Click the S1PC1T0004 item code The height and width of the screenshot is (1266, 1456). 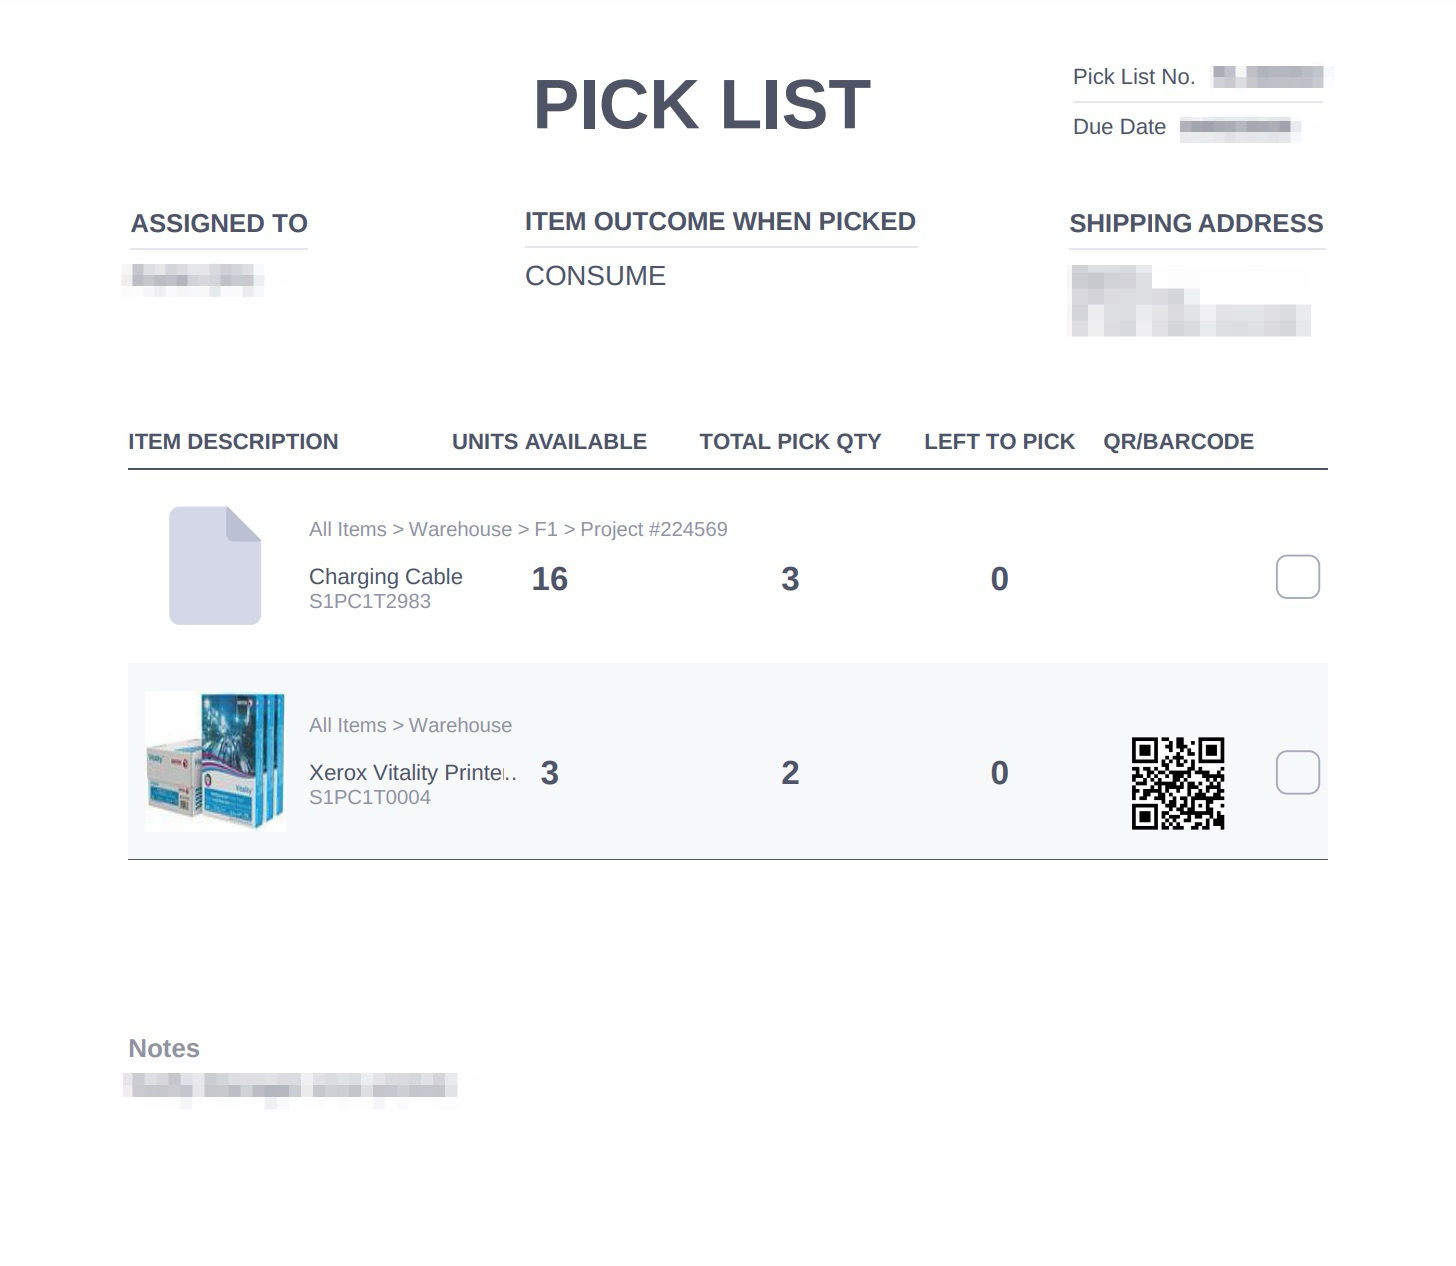370,797
